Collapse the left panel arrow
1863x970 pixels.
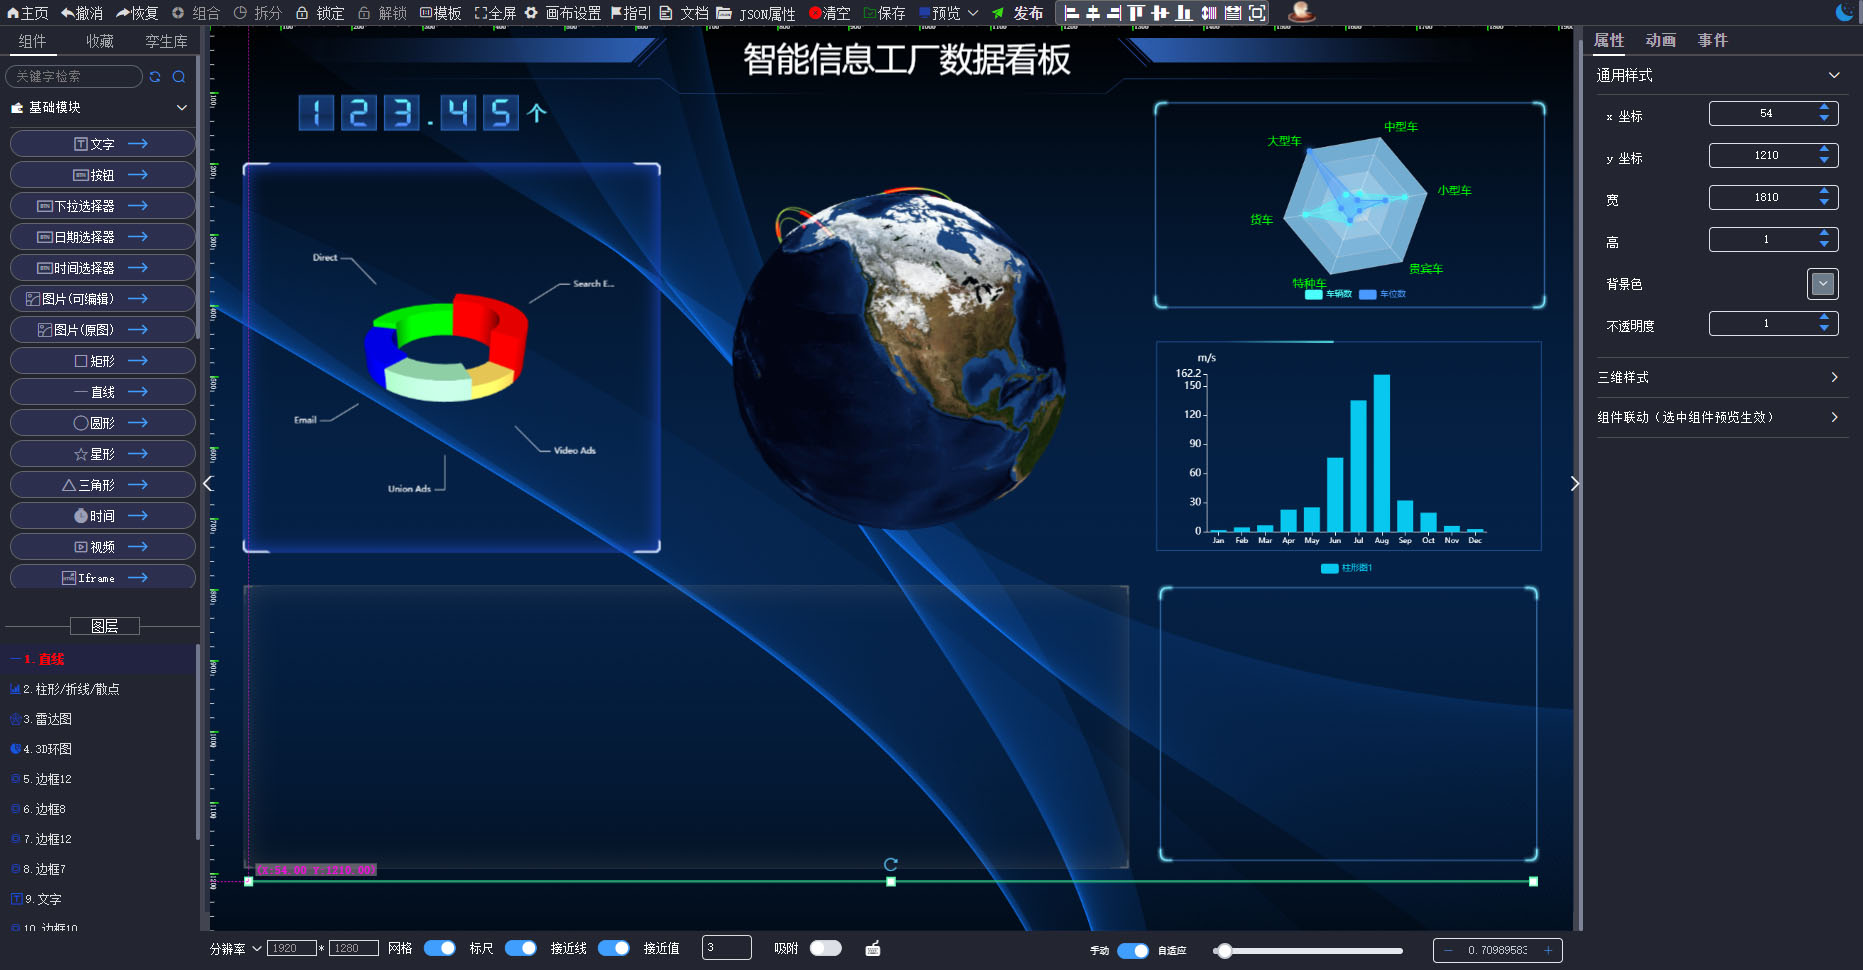click(208, 484)
